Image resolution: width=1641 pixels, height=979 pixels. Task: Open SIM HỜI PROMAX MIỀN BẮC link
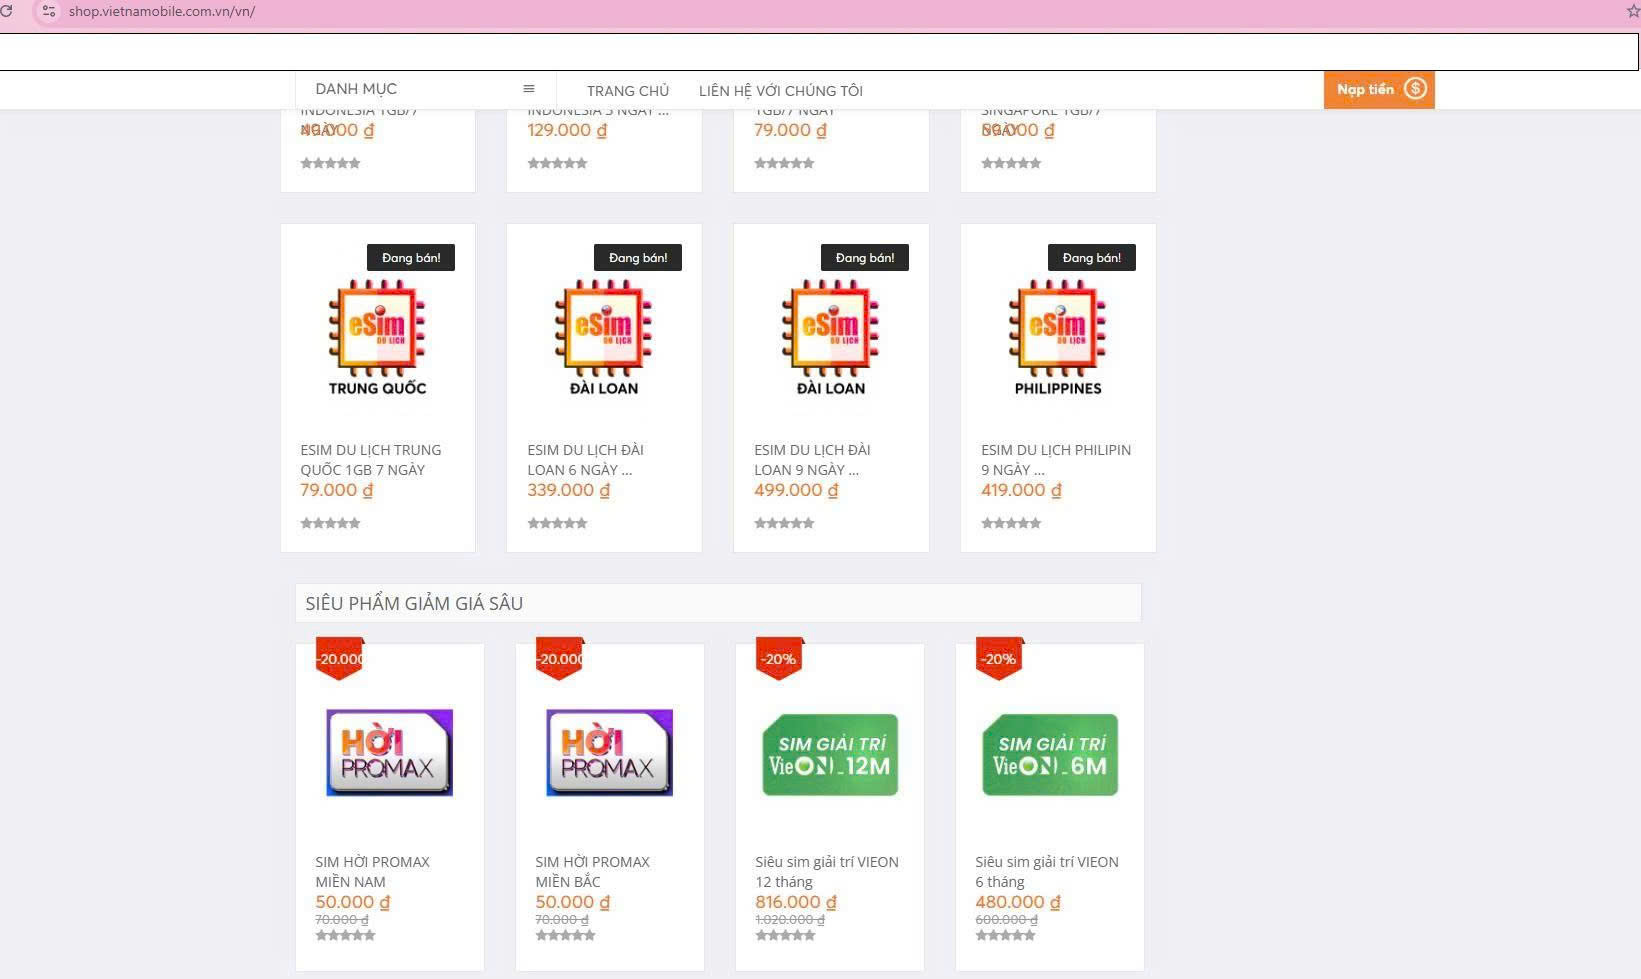[592, 872]
